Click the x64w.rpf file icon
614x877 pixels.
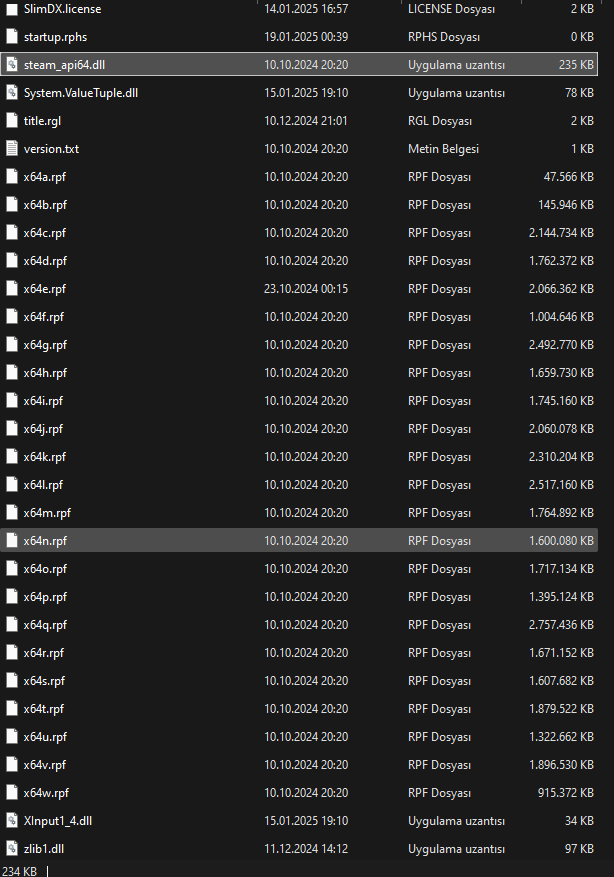click(x=12, y=793)
